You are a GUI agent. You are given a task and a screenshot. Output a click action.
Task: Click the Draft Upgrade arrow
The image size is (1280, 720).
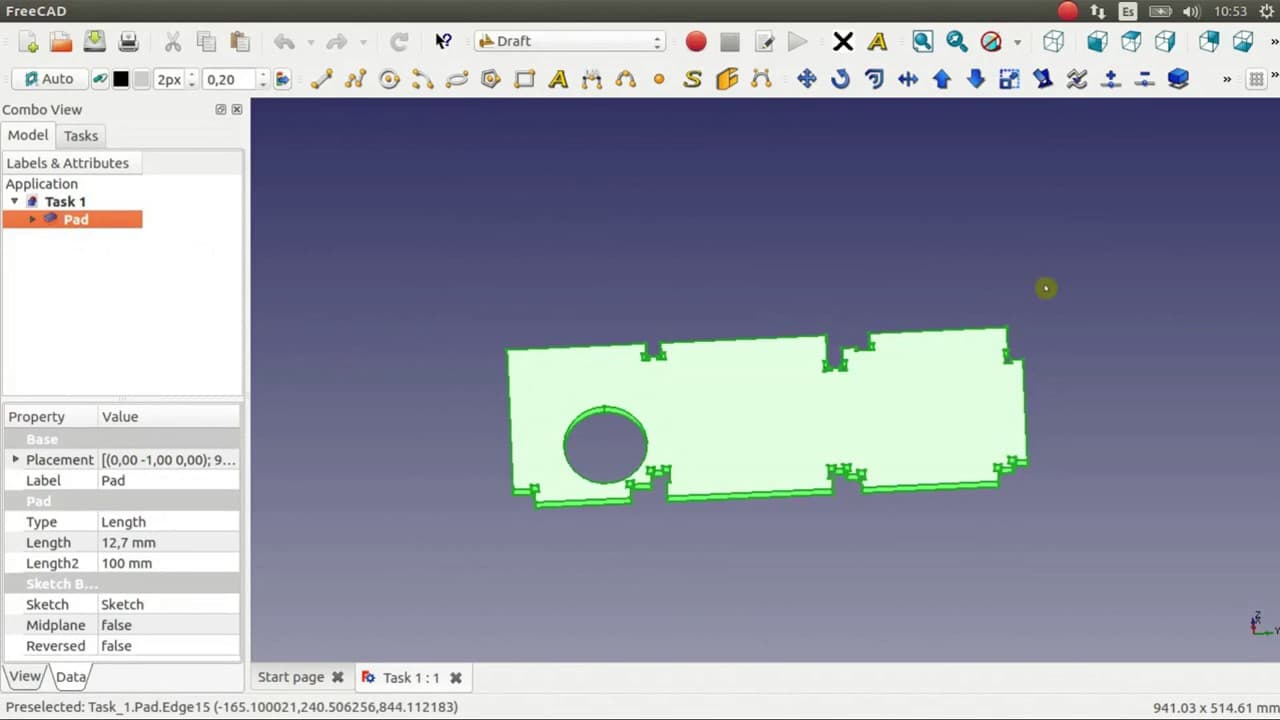coord(942,79)
